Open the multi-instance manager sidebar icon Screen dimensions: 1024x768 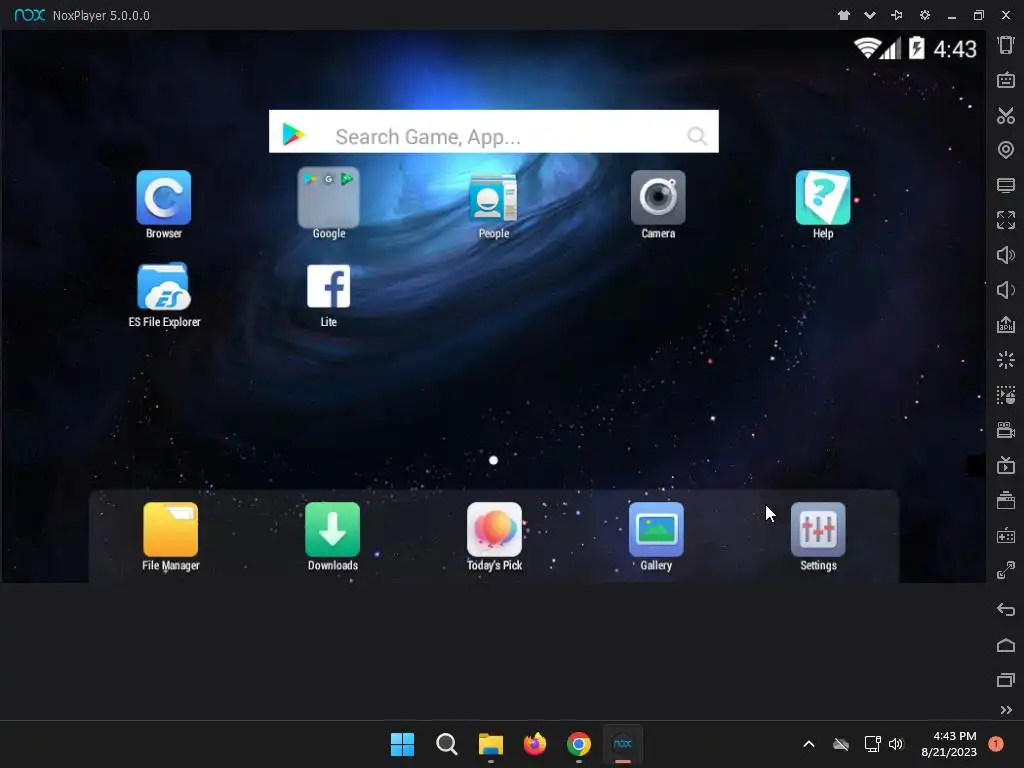point(1006,501)
